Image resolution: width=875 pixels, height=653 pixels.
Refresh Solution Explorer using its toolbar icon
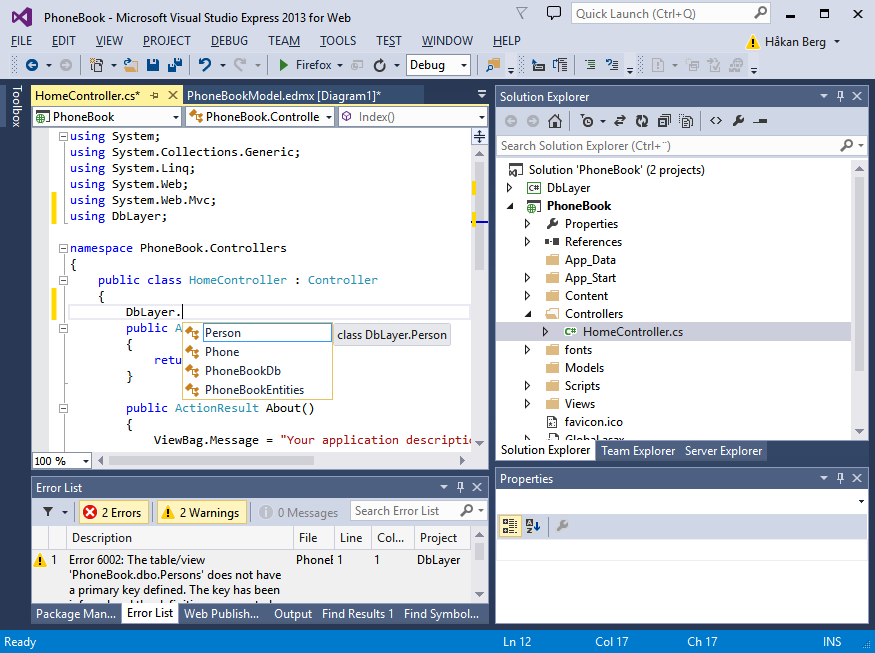tap(642, 121)
